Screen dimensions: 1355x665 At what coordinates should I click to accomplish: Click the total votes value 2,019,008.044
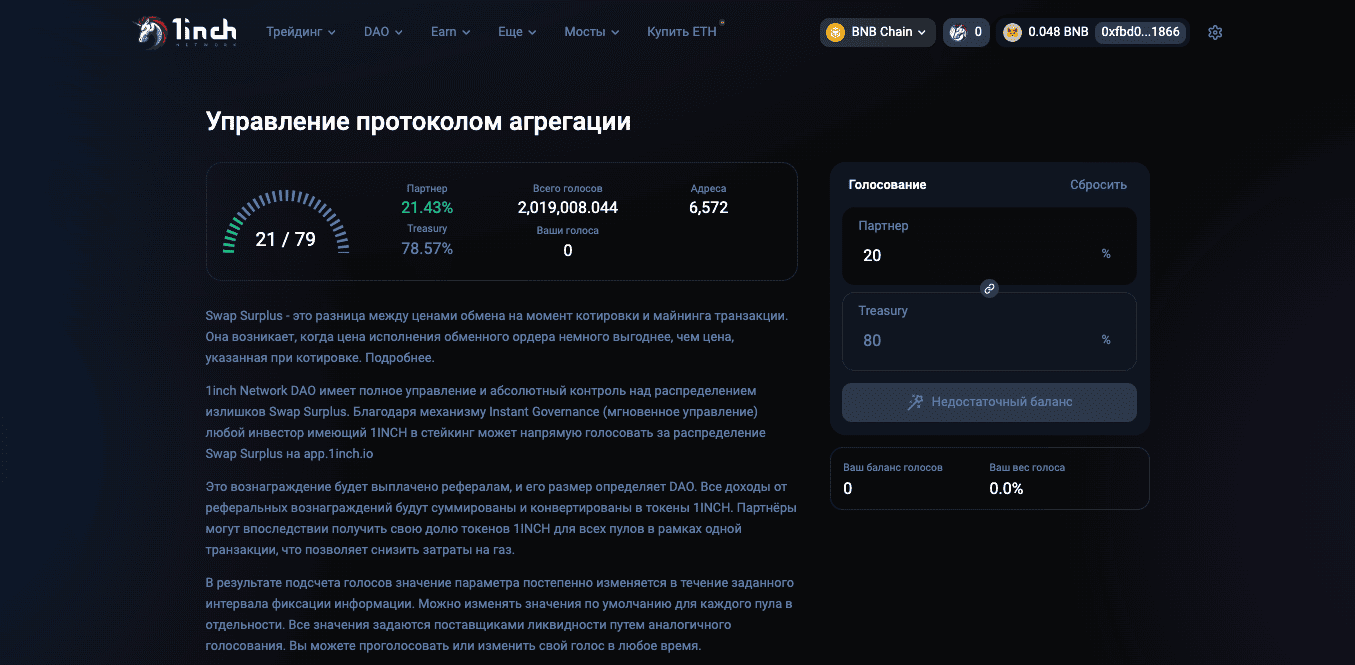567,208
